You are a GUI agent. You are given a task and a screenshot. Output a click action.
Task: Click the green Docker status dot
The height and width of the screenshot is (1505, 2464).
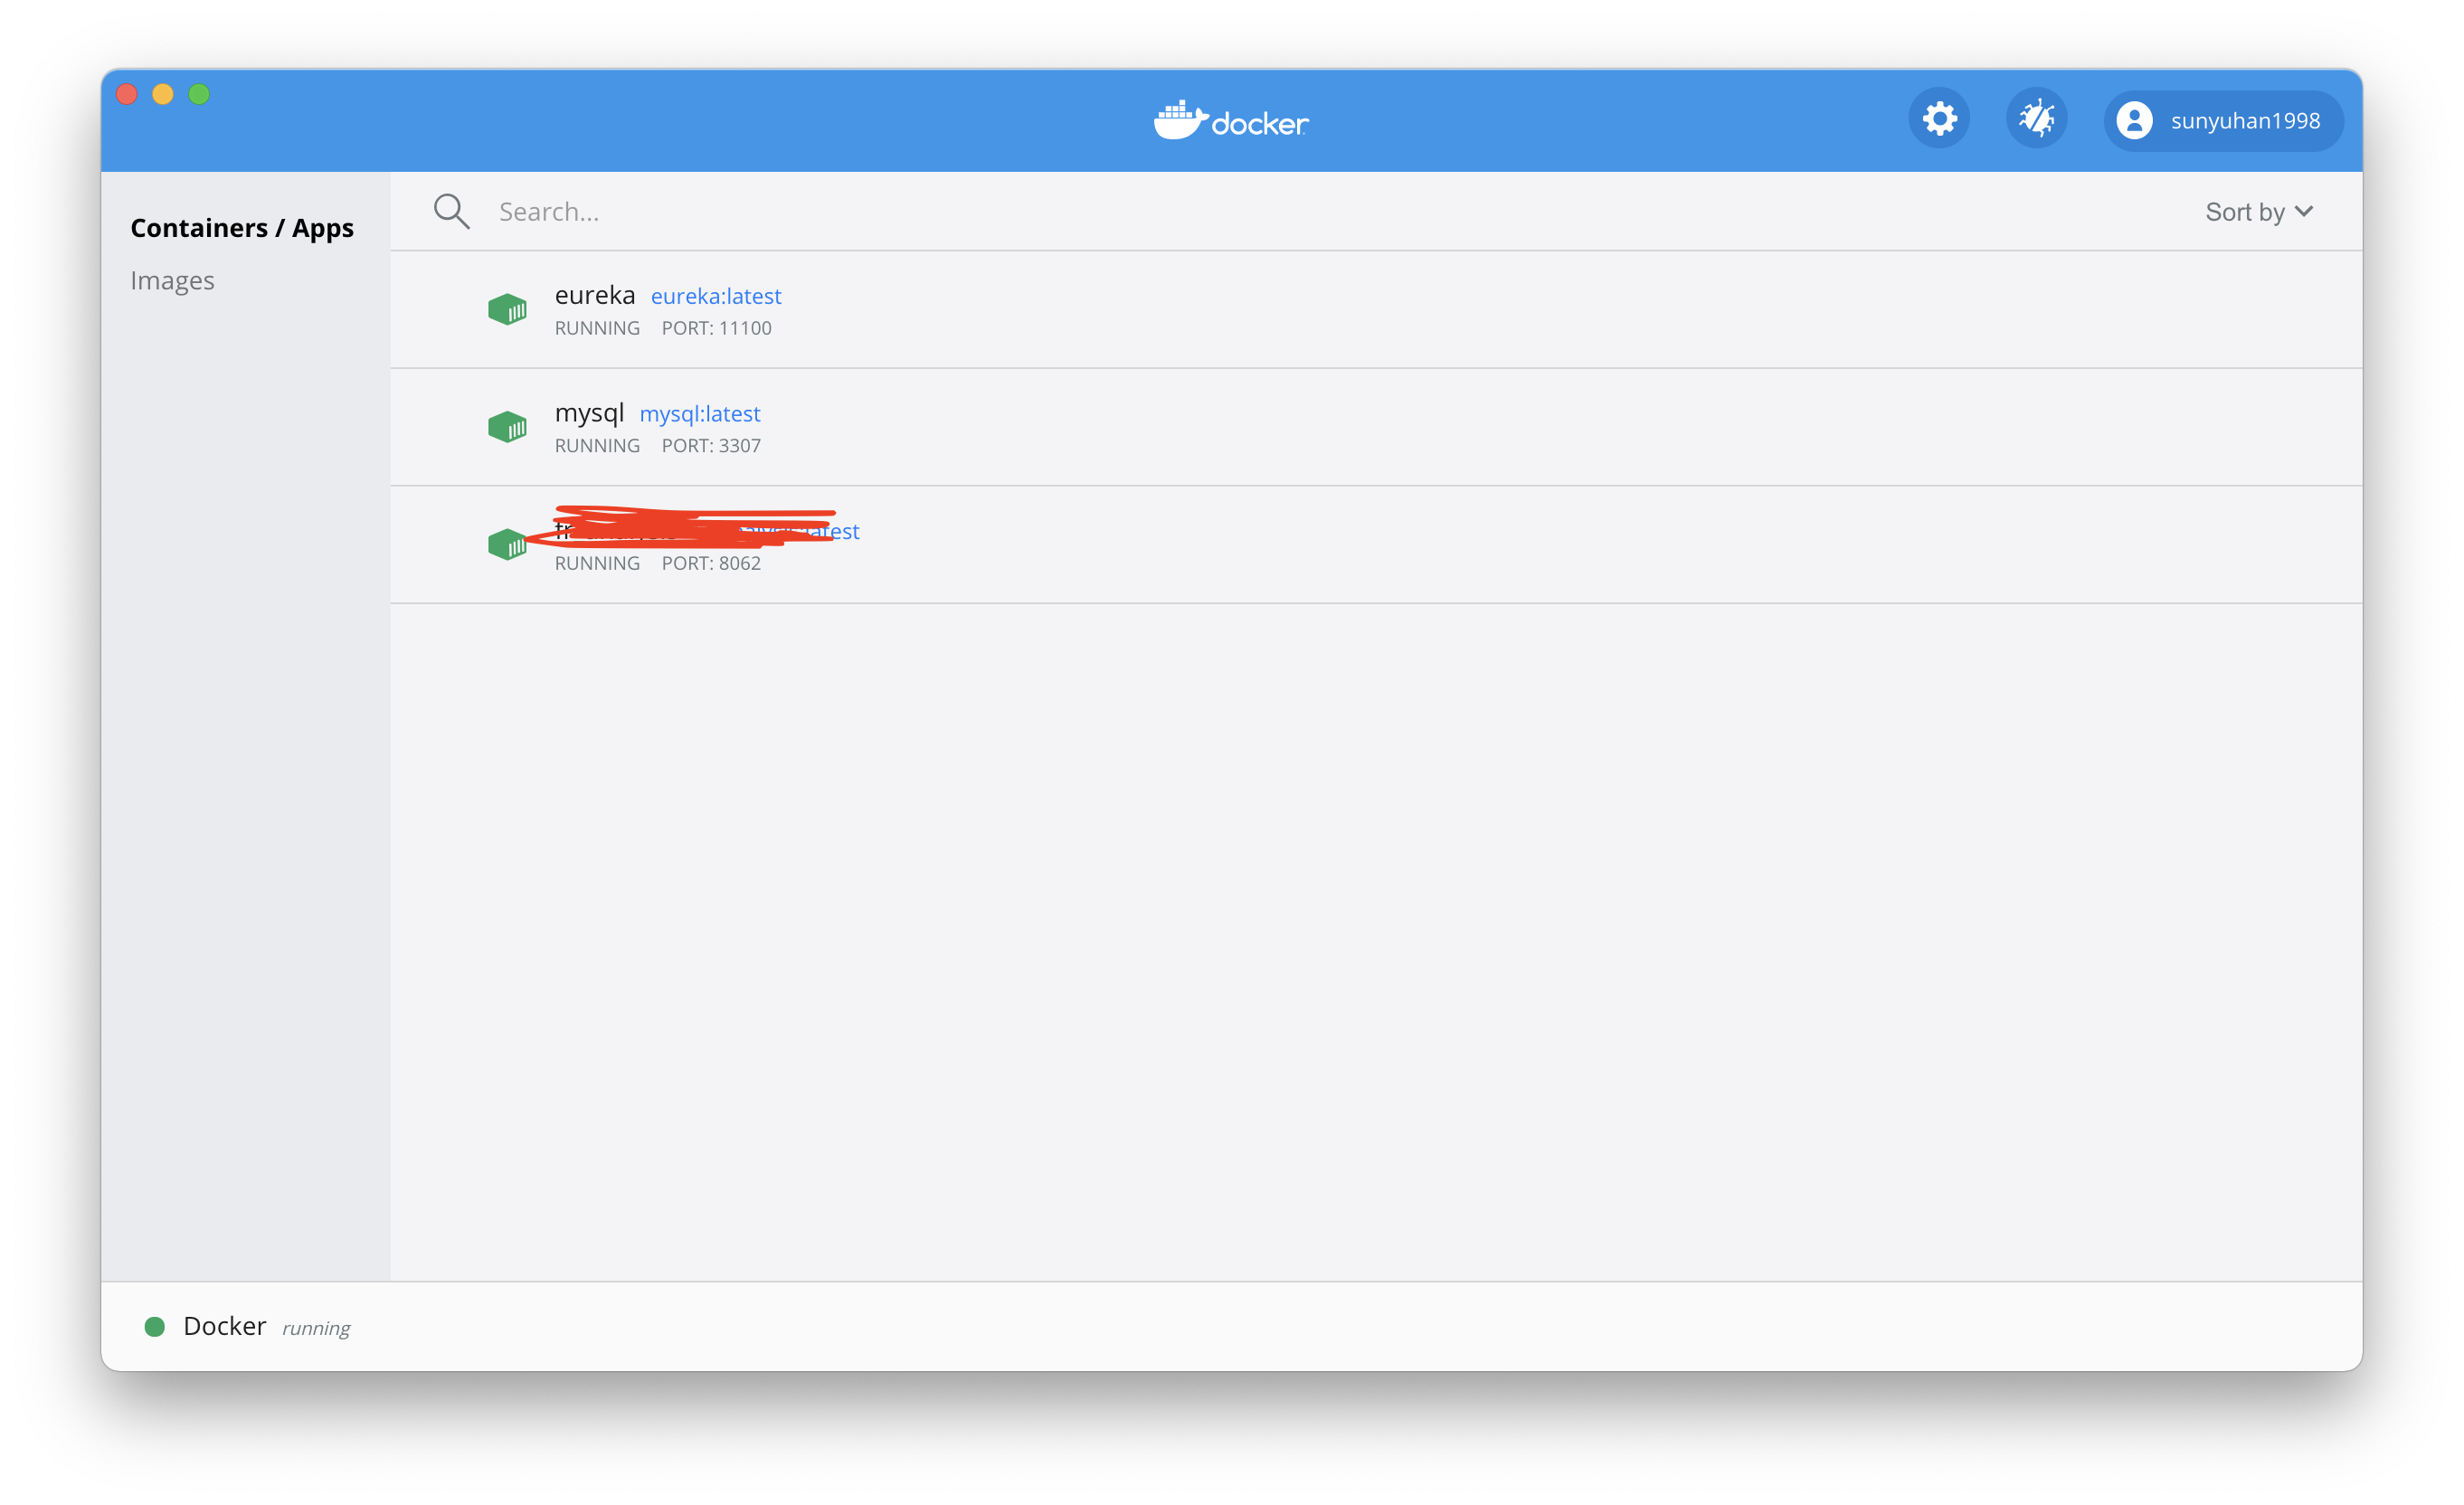(154, 1327)
